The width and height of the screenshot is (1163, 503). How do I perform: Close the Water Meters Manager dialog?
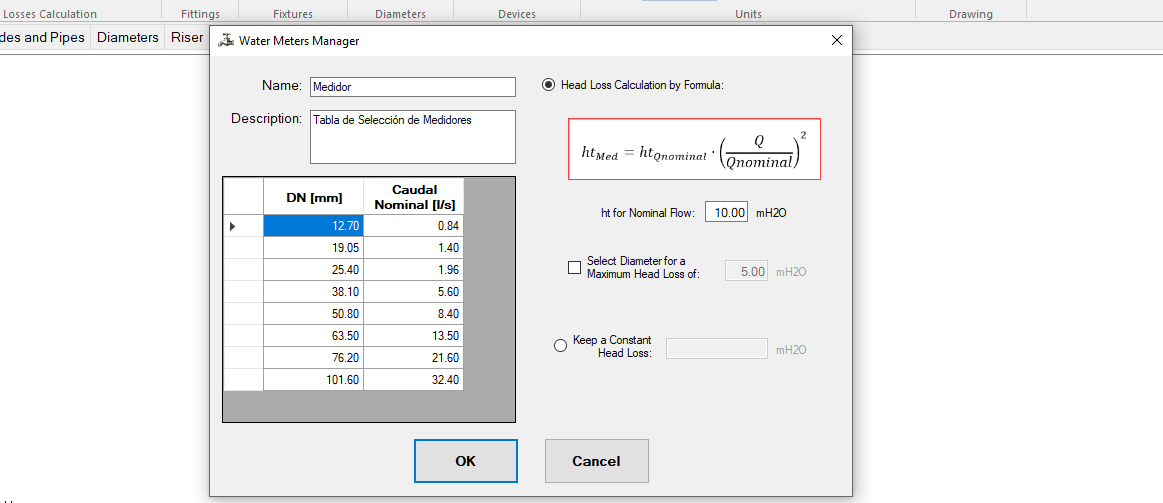click(x=836, y=40)
